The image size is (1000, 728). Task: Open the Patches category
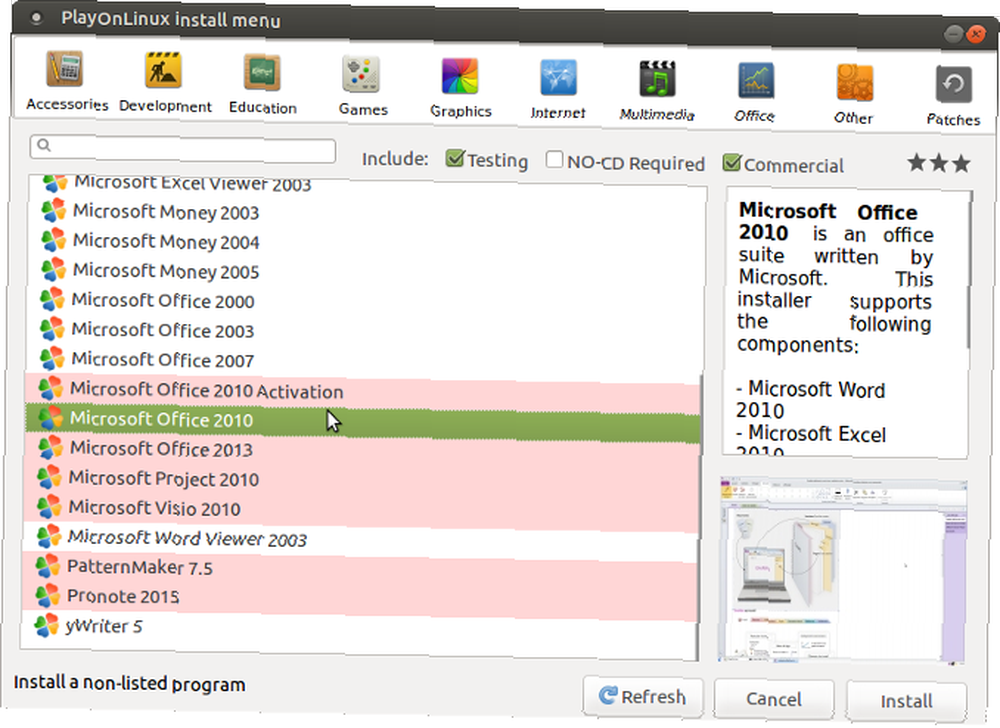click(x=953, y=96)
